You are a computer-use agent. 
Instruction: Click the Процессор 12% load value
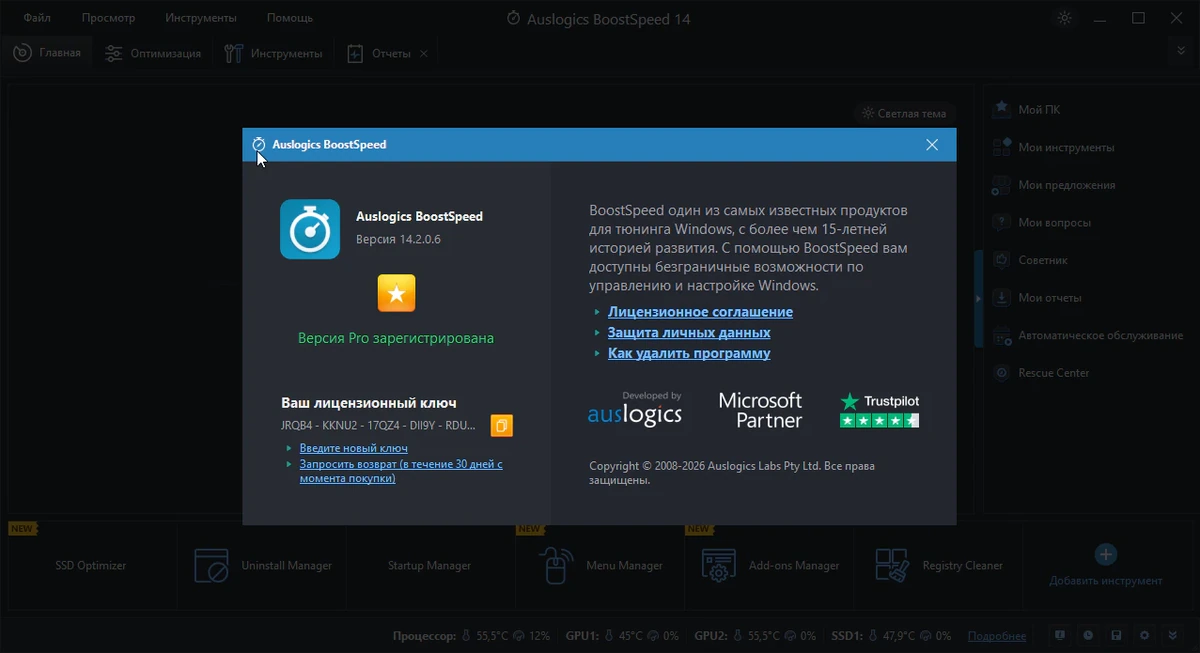point(540,636)
